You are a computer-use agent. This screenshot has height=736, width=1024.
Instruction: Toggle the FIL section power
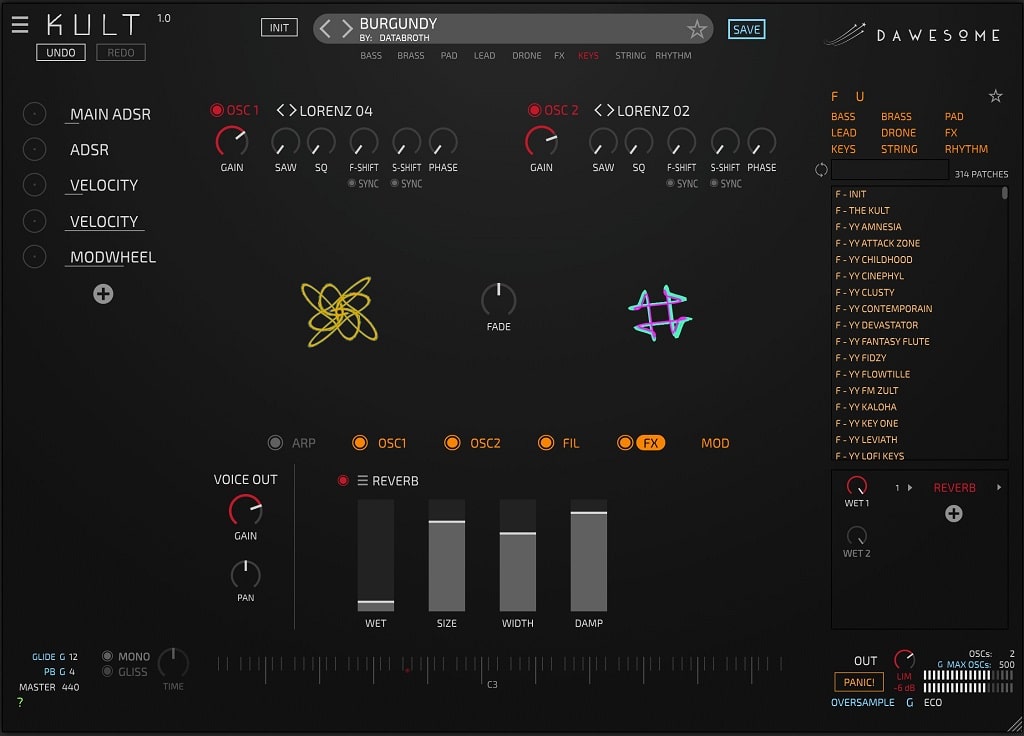(x=545, y=443)
